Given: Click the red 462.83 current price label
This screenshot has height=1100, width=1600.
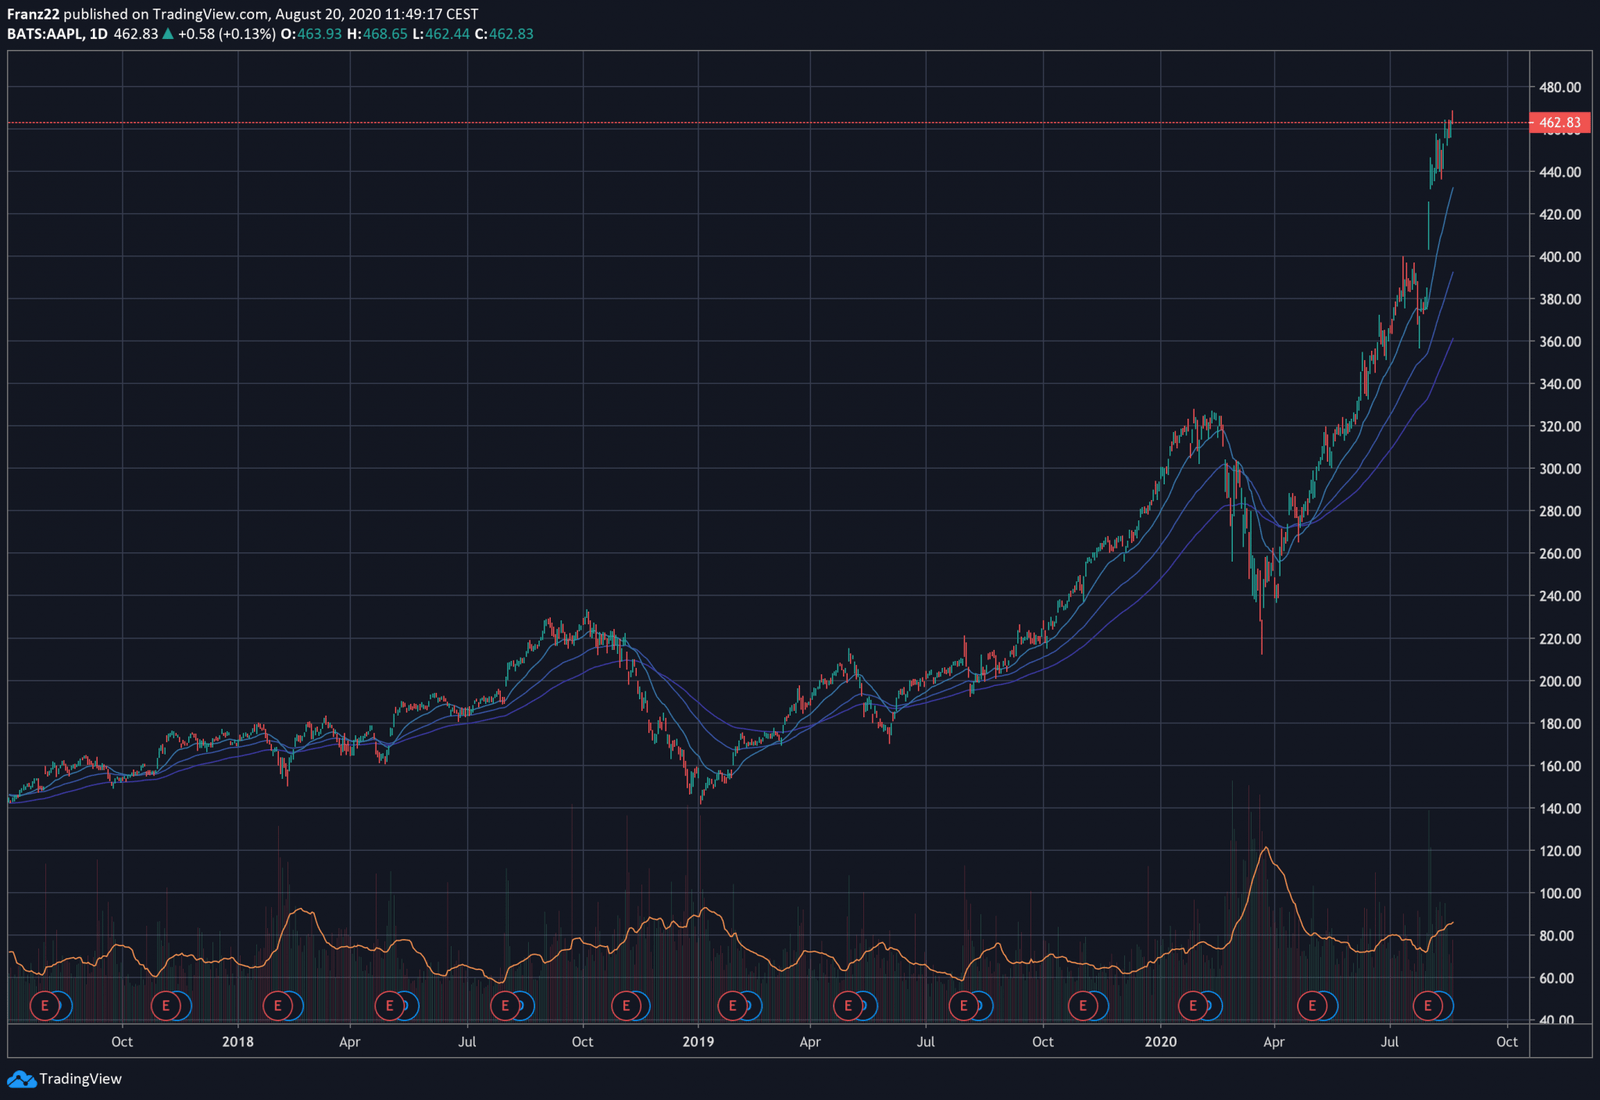Looking at the screenshot, I should [1559, 123].
